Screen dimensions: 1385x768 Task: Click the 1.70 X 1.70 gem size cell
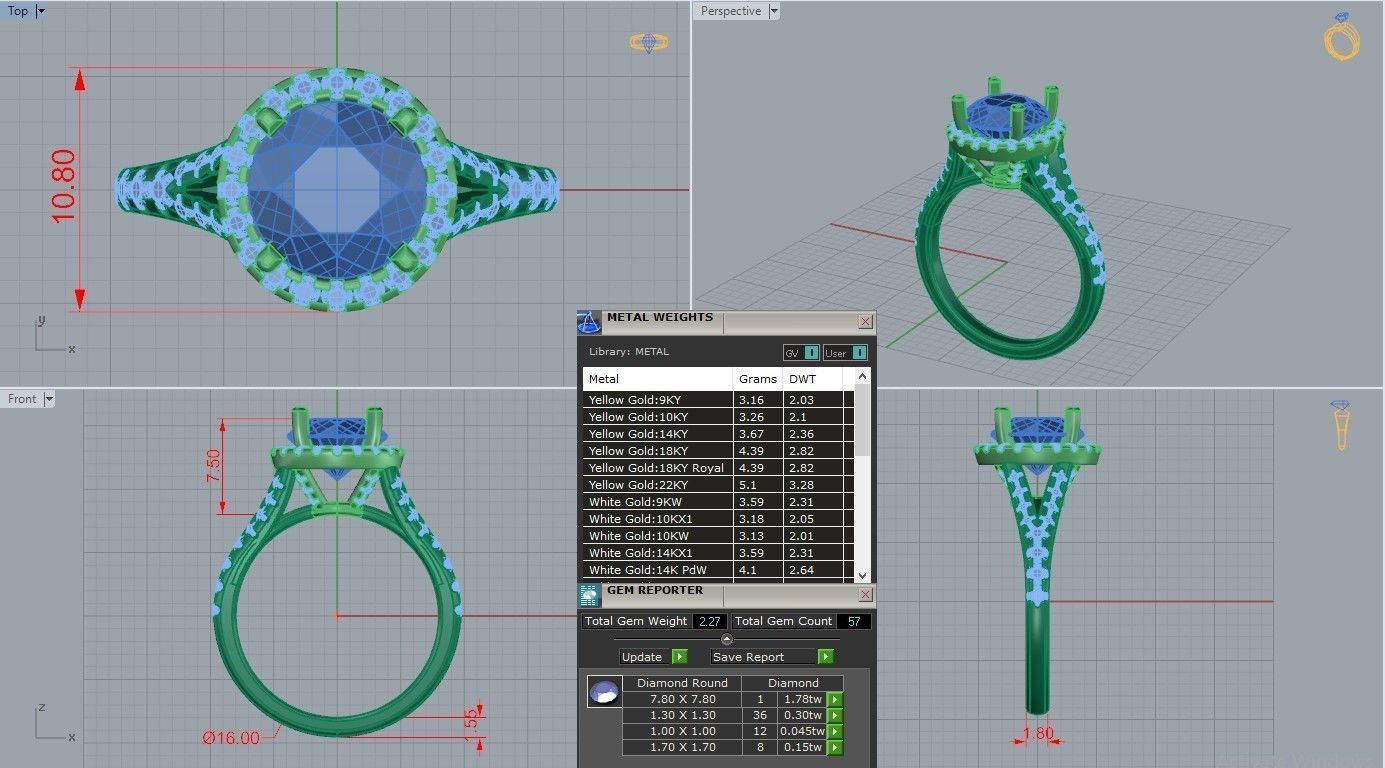pos(683,748)
